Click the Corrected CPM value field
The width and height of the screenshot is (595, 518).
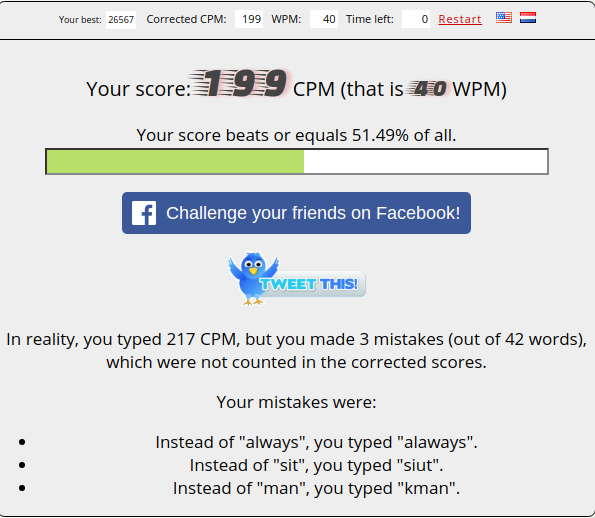249,19
